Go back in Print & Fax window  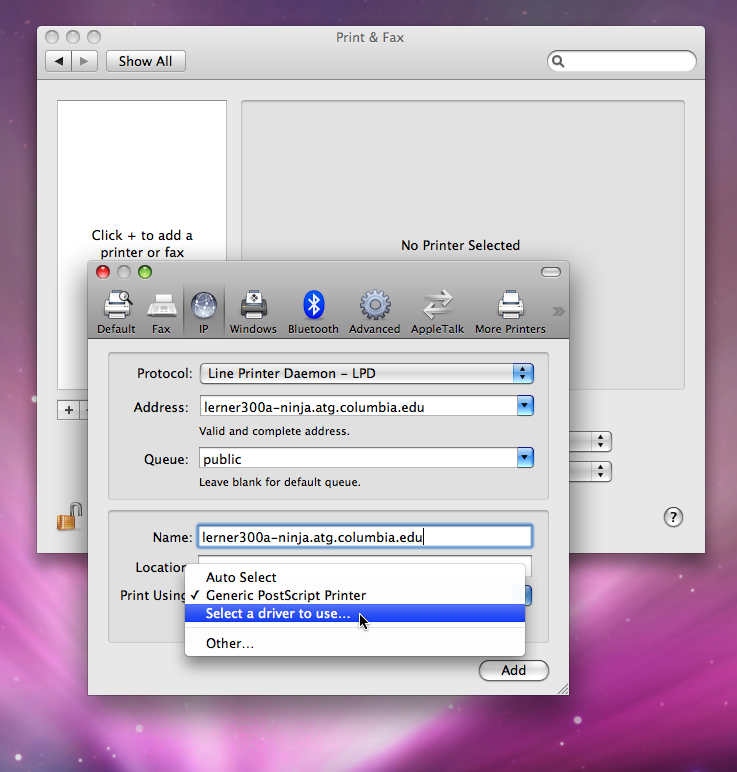tap(59, 61)
